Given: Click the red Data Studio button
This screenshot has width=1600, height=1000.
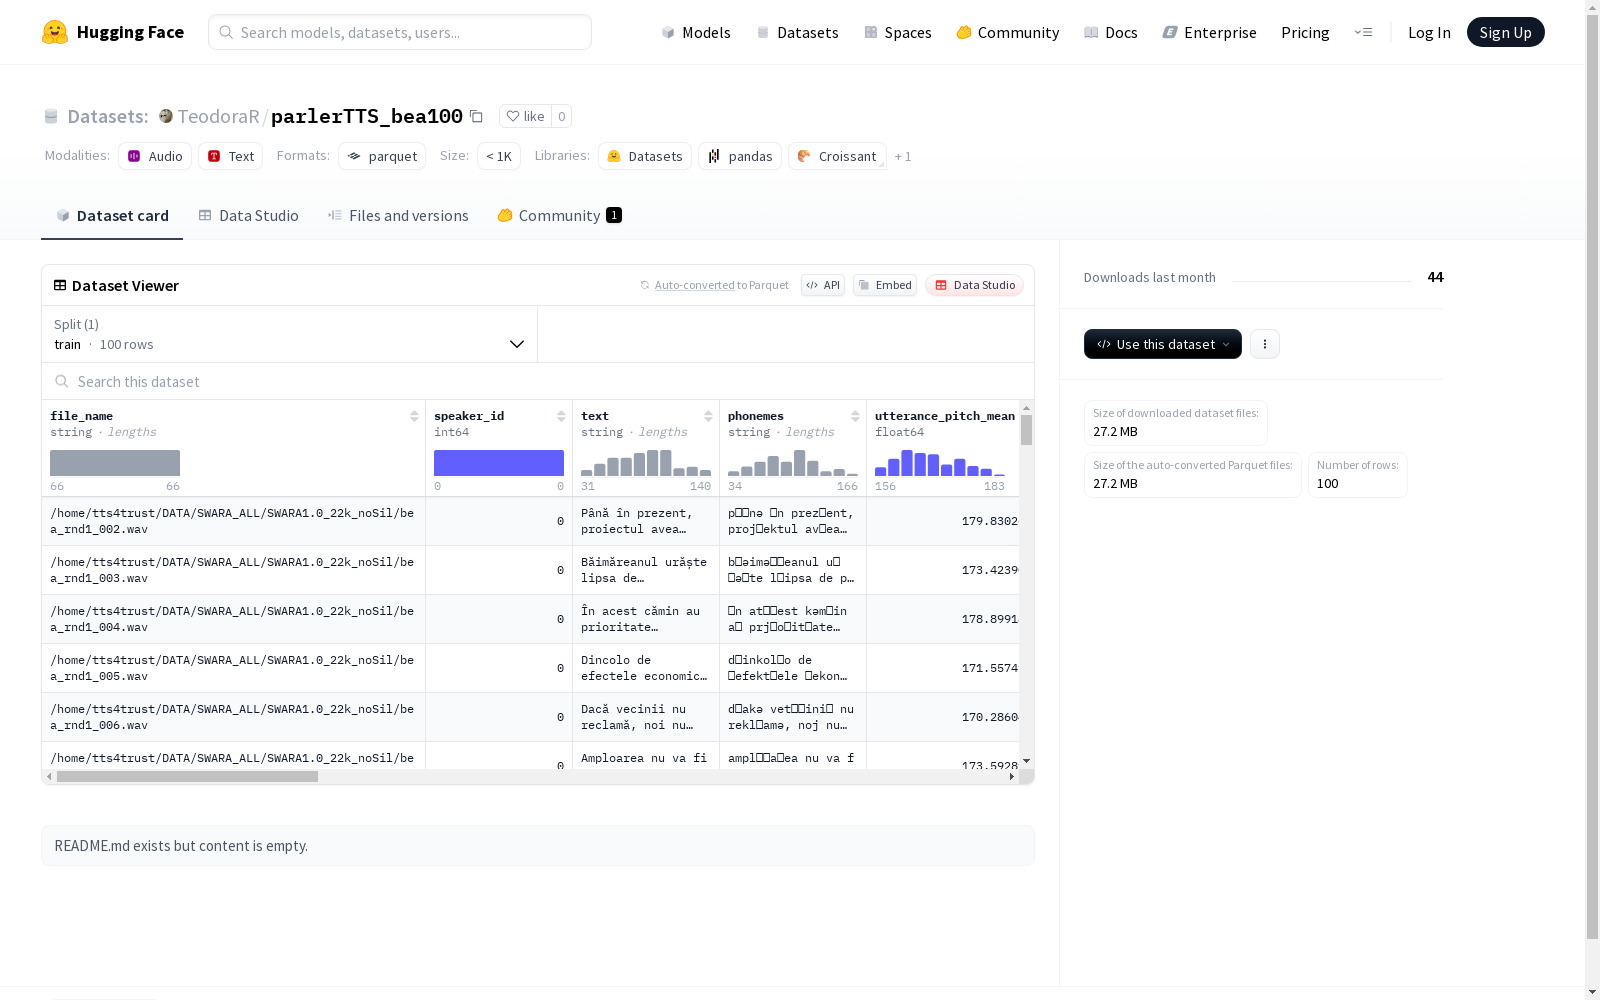Looking at the screenshot, I should pyautogui.click(x=974, y=285).
